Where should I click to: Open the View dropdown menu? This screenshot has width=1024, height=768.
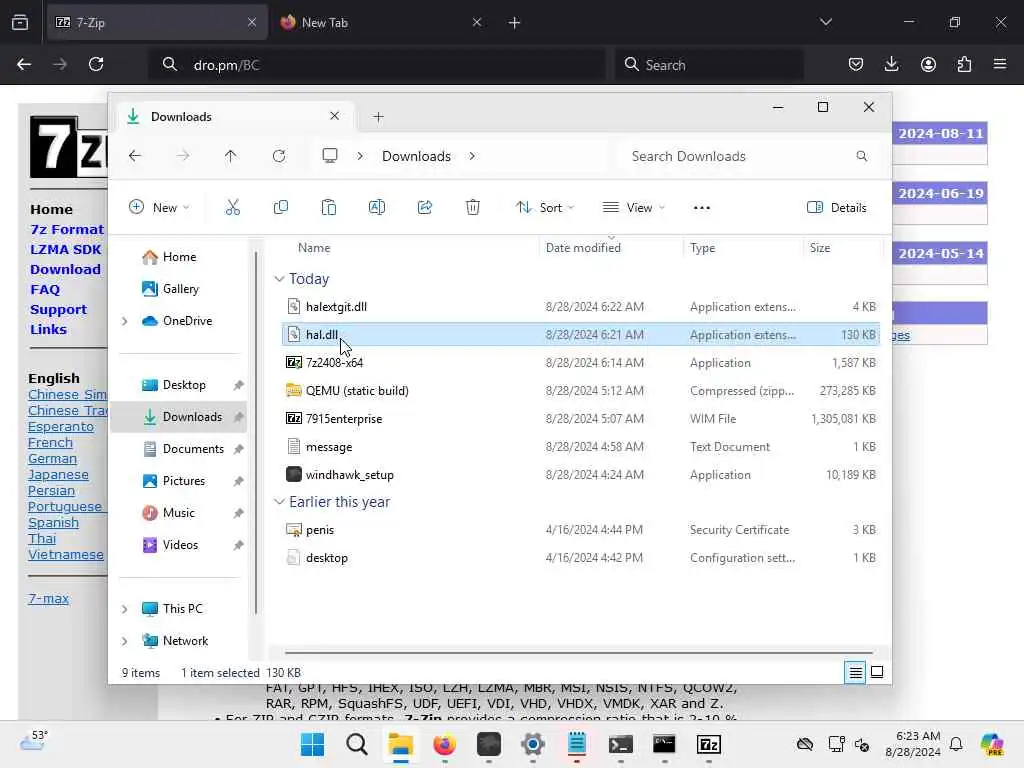(x=633, y=208)
